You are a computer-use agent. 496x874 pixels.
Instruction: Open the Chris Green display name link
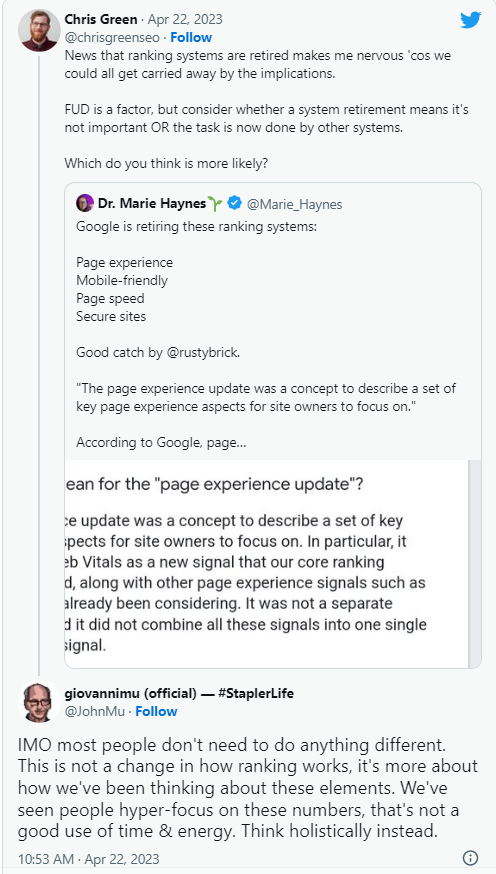(101, 20)
